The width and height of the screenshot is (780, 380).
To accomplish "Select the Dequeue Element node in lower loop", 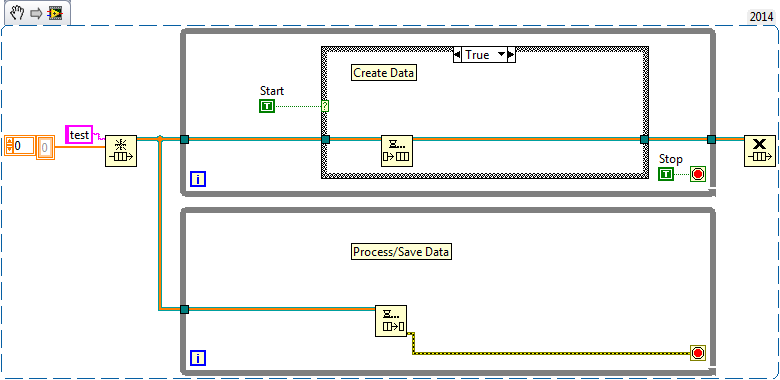I will click(x=391, y=321).
